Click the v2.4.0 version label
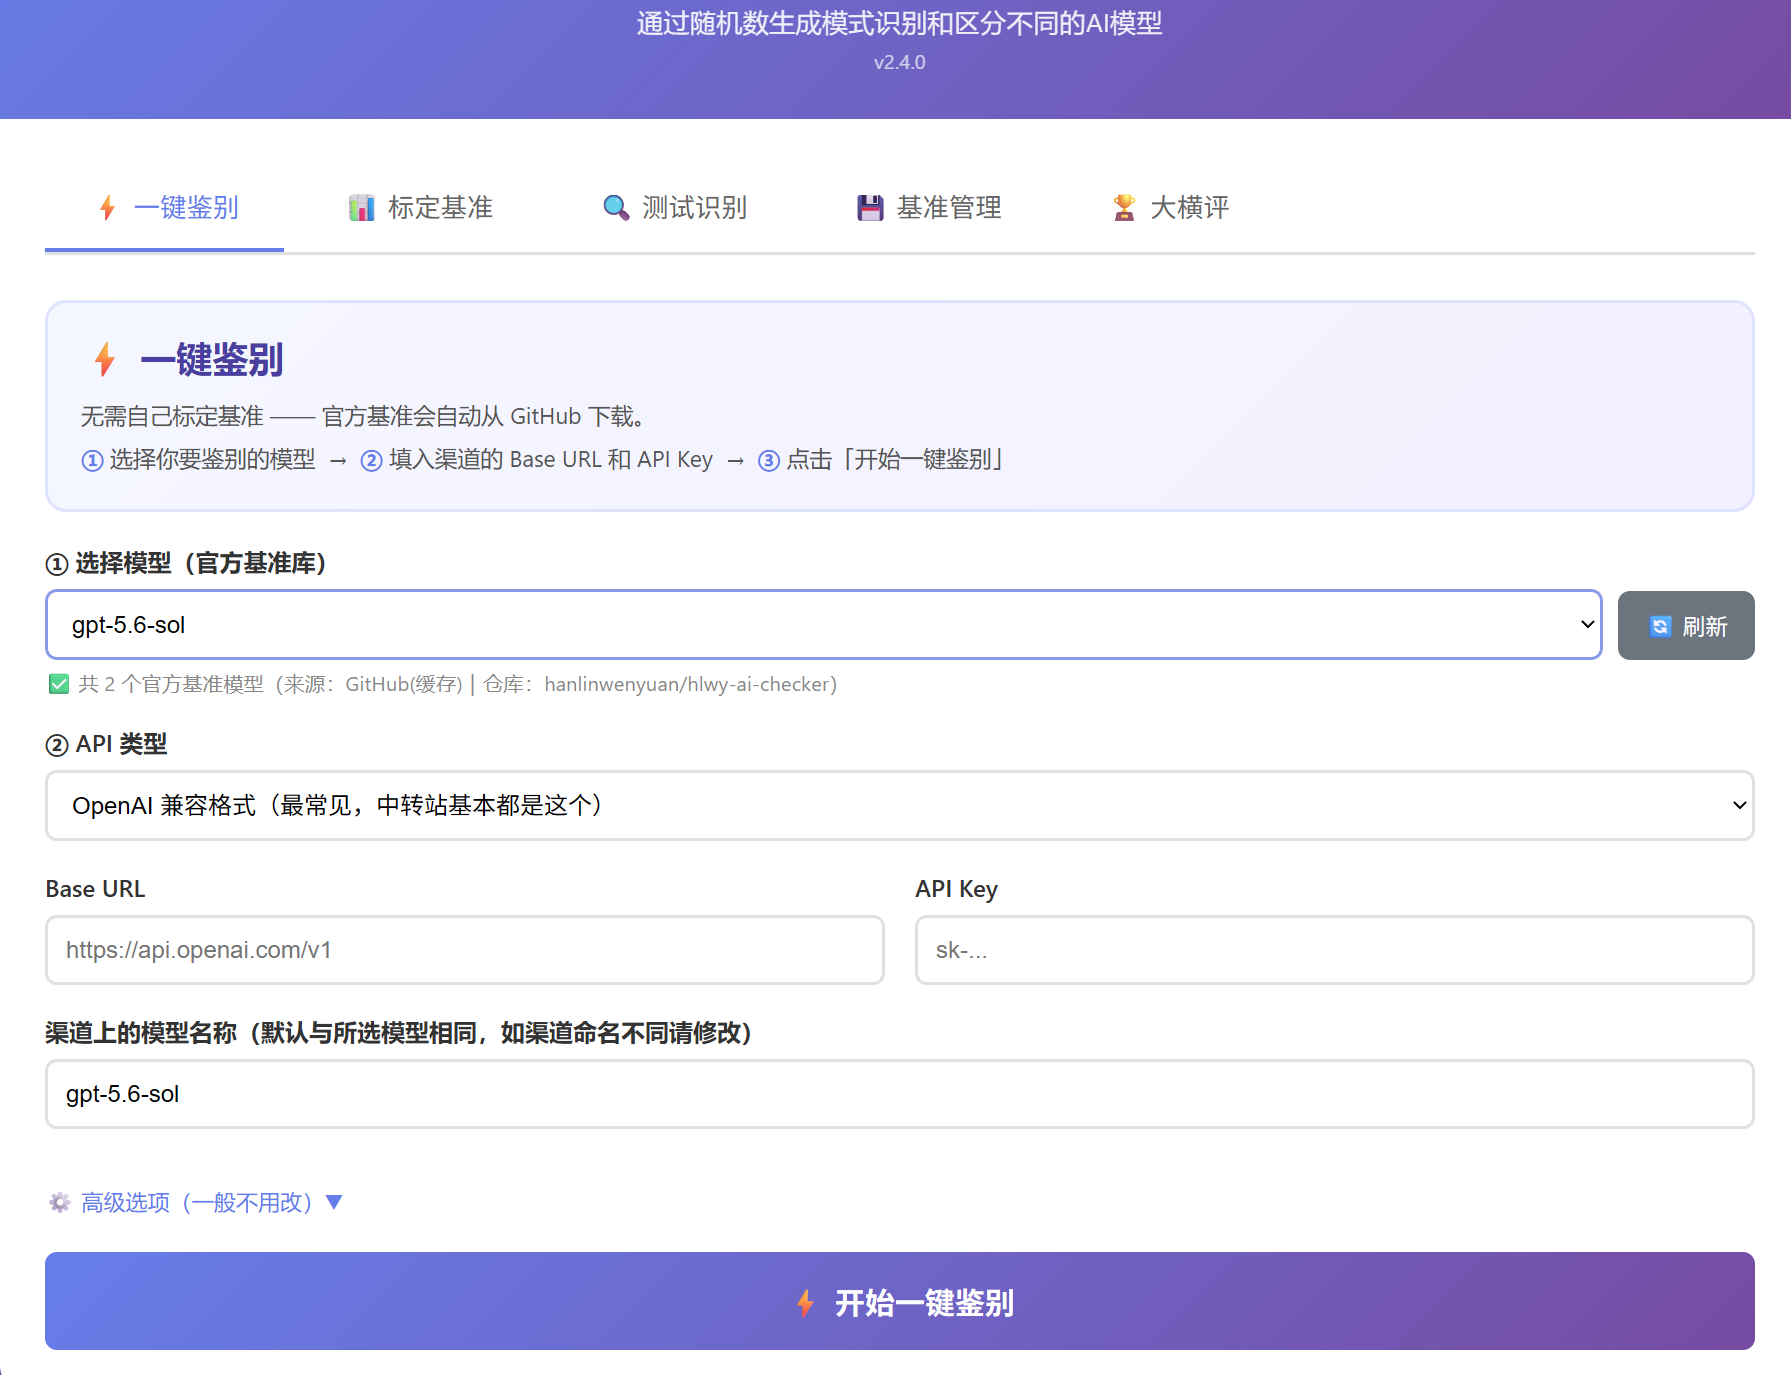 (899, 62)
